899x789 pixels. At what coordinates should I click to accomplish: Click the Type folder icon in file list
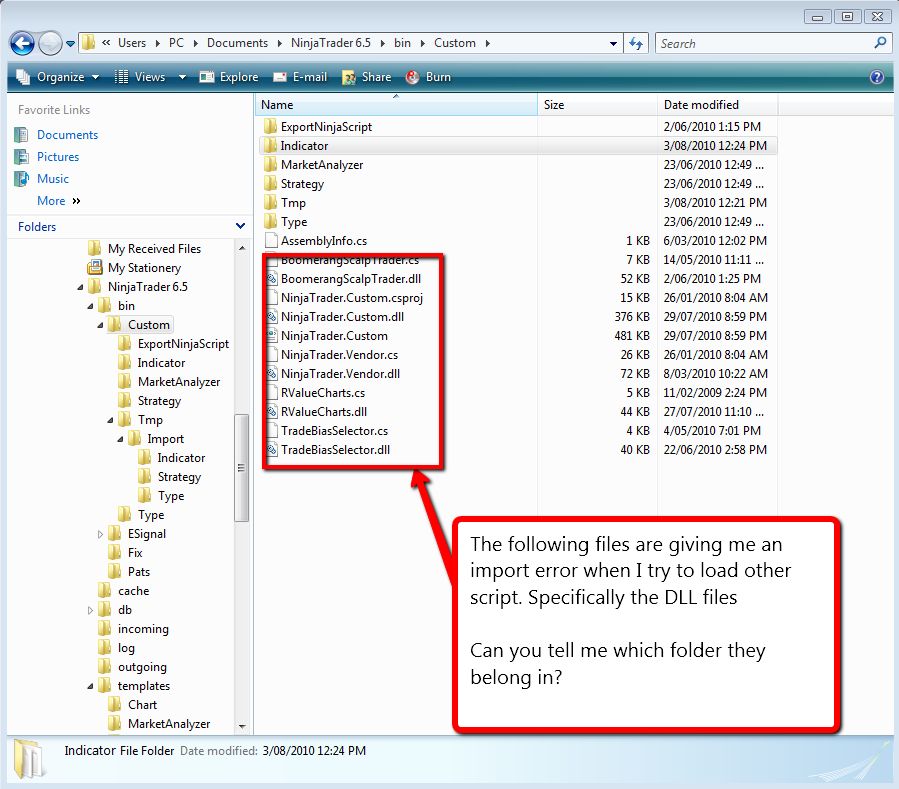(x=271, y=221)
